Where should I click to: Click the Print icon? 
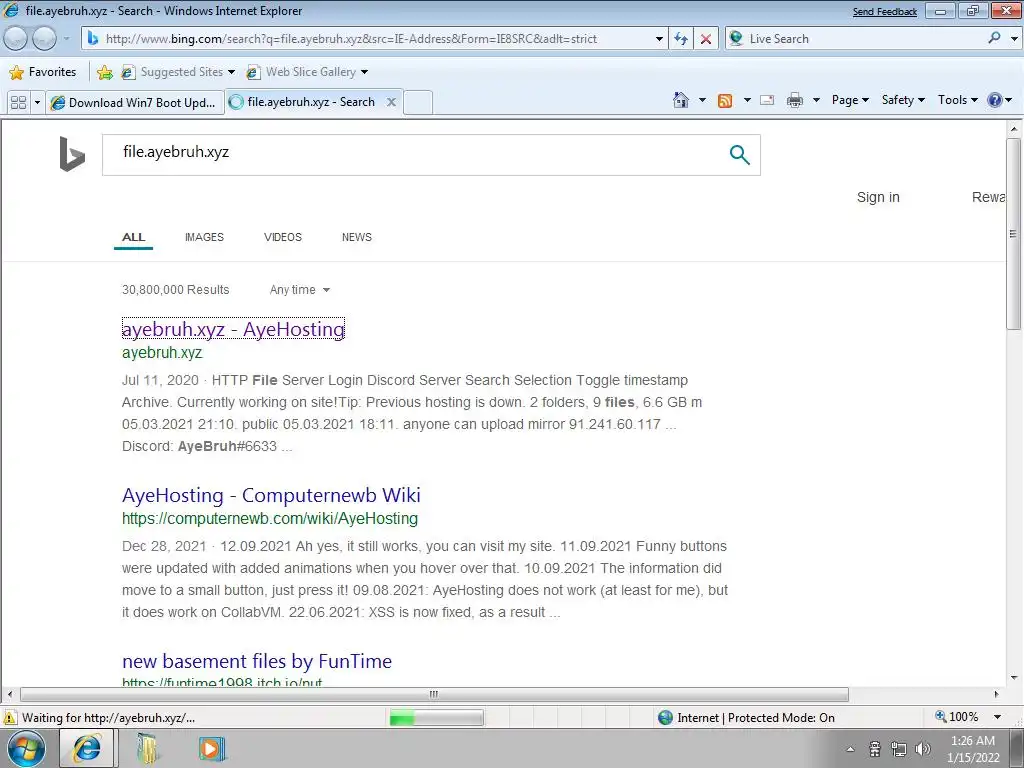pos(795,100)
